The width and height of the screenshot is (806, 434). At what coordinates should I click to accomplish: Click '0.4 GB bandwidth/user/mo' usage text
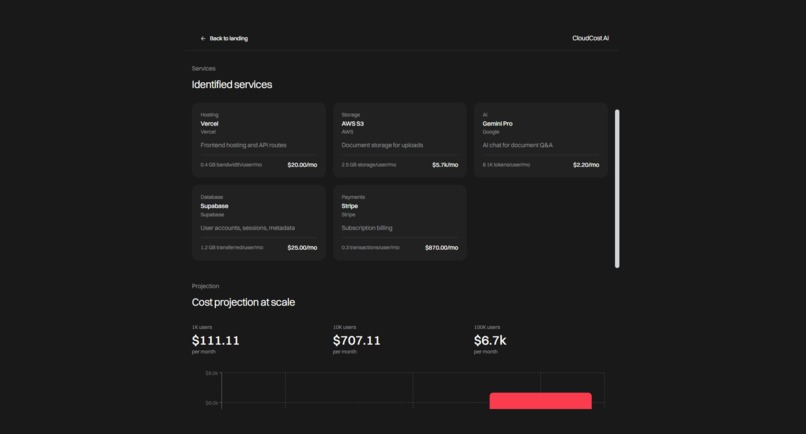231,165
